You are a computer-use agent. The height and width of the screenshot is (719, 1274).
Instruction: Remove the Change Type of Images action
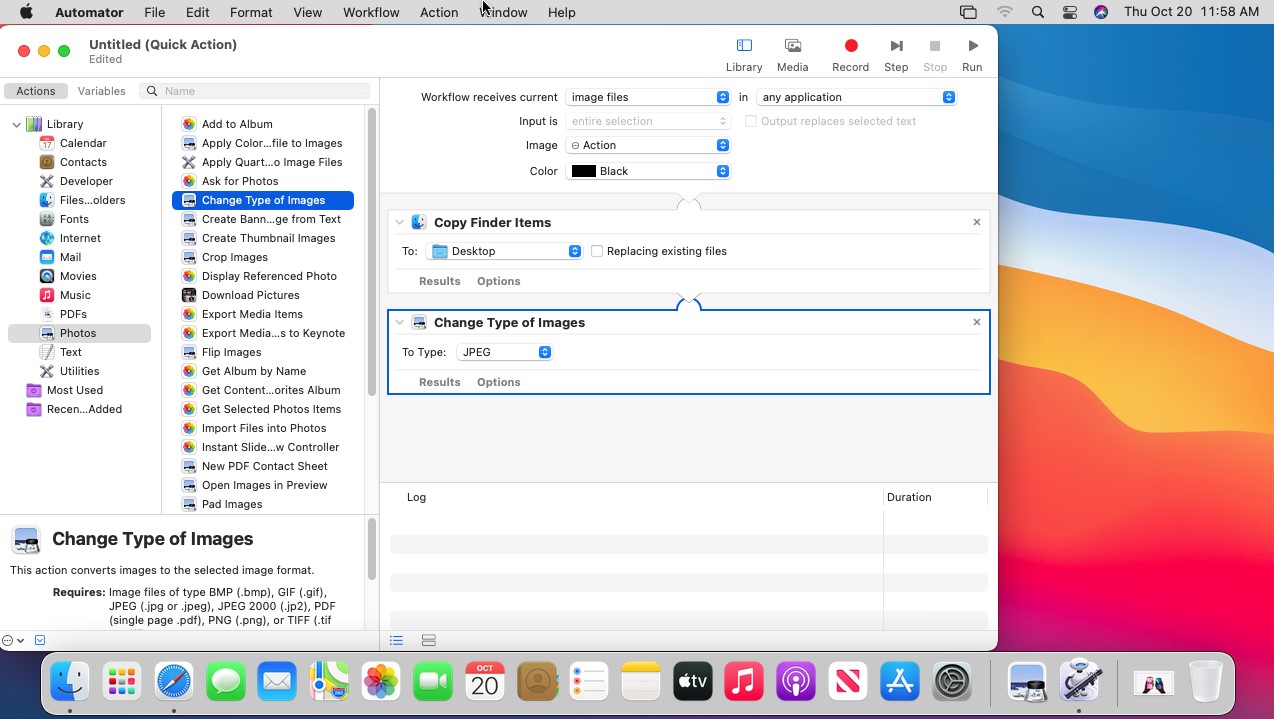point(977,322)
